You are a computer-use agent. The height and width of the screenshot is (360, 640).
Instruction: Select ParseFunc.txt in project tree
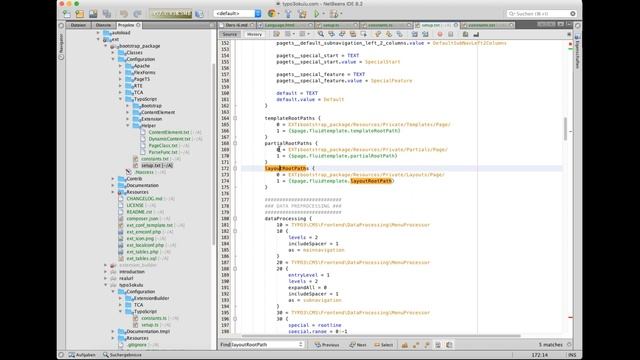162,152
